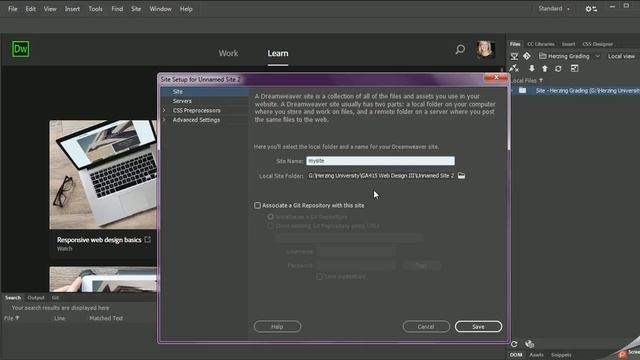640x360 pixels.
Task: Open the user profile avatar
Action: coord(486,50)
